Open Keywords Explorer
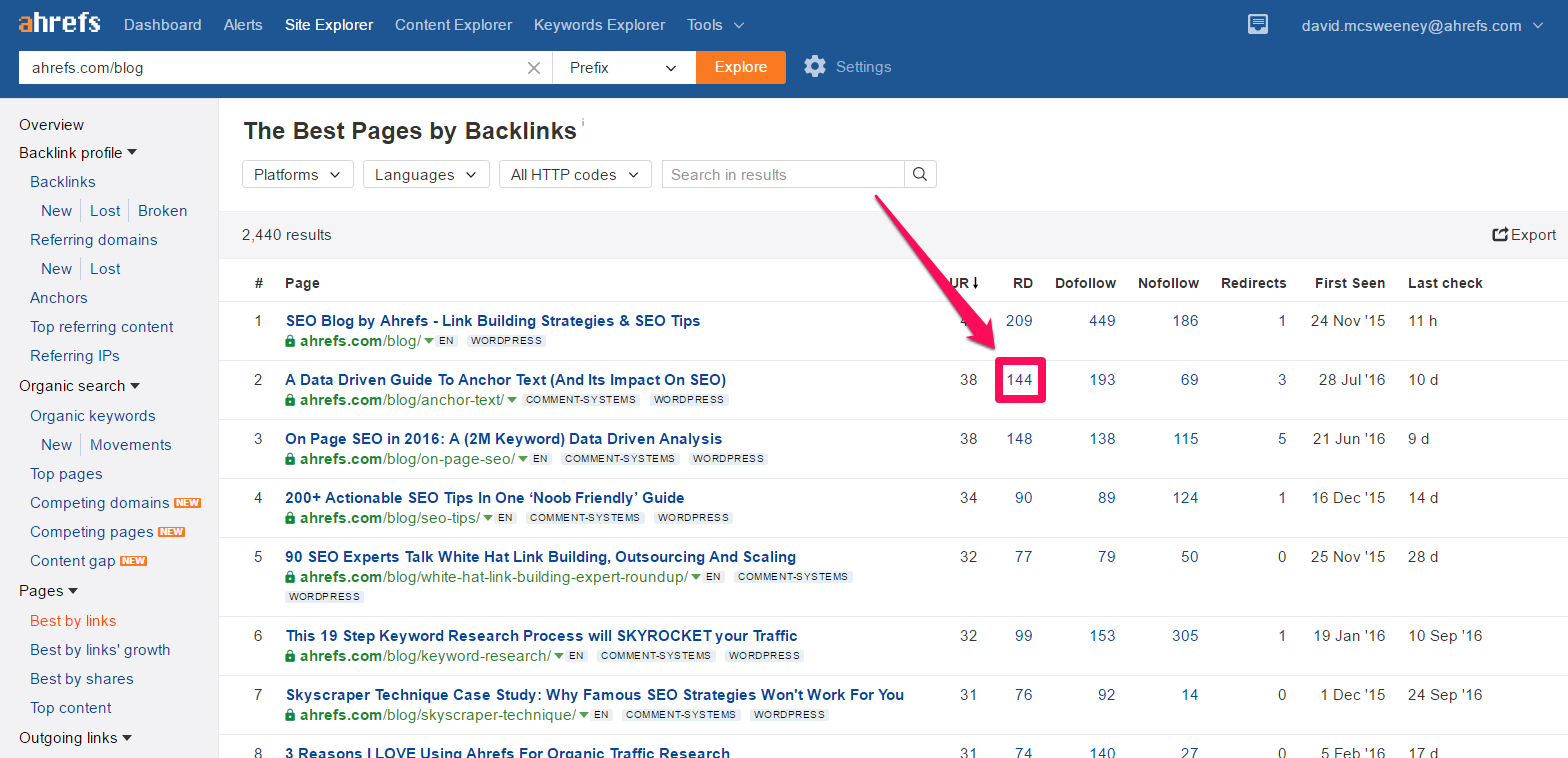 point(599,25)
